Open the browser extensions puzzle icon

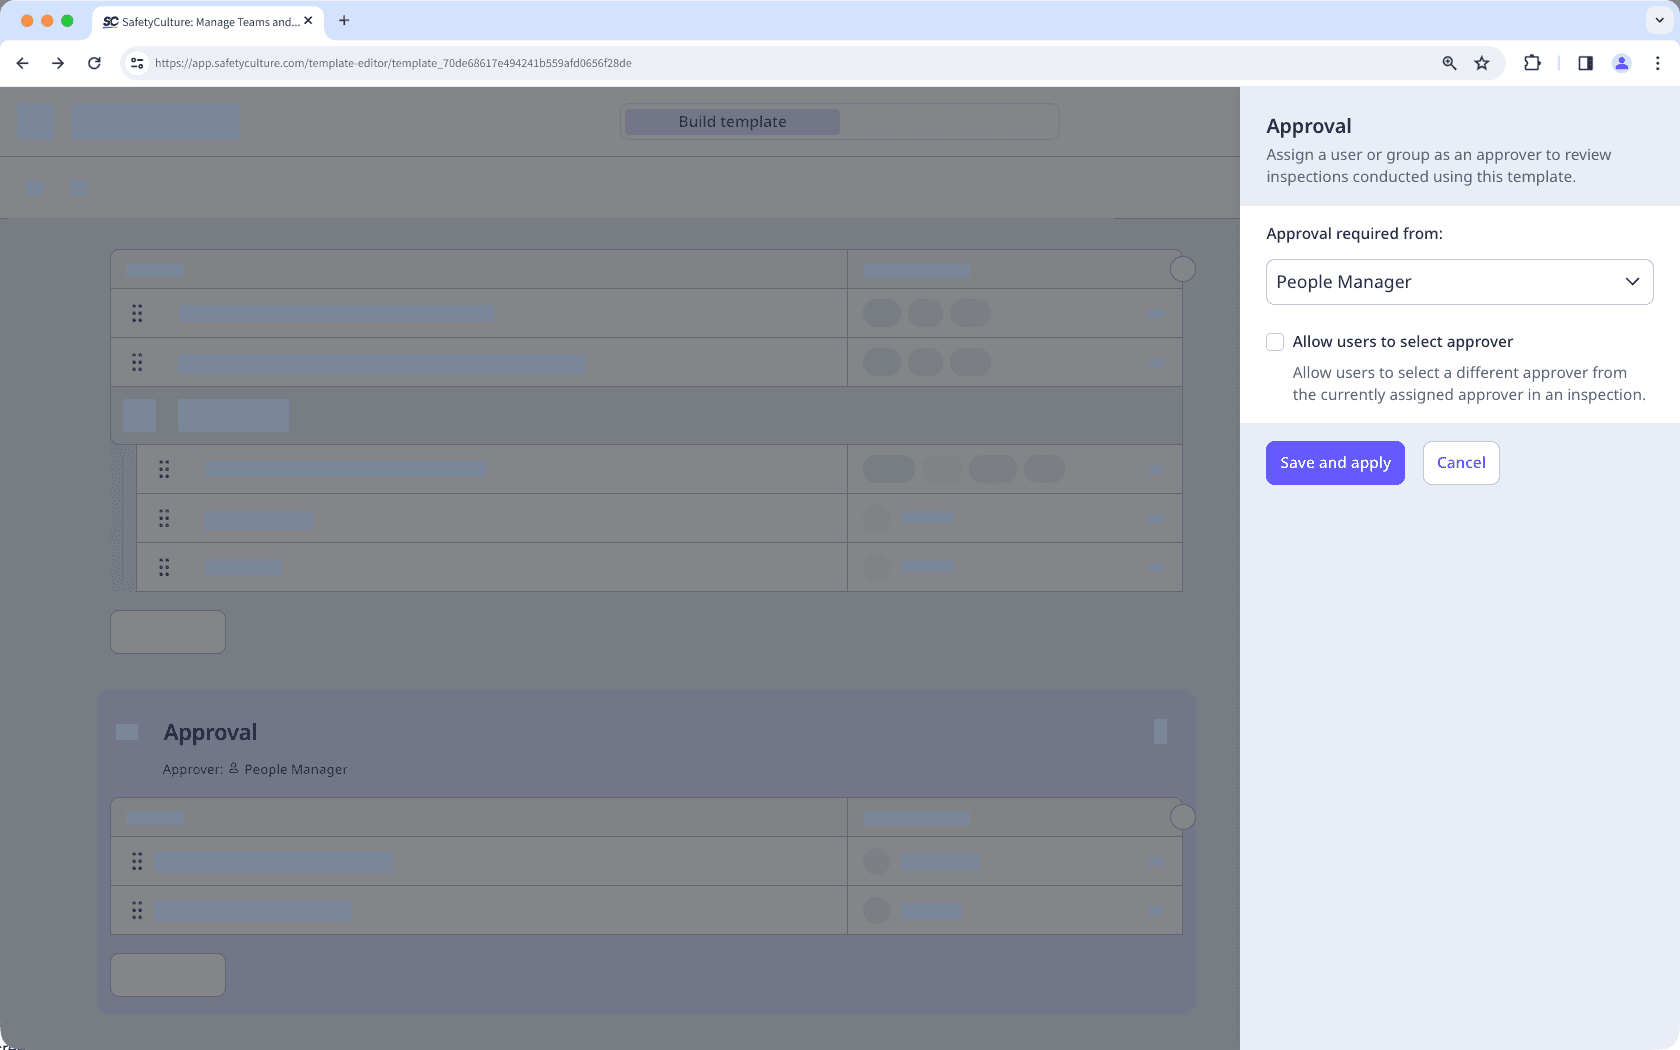(x=1531, y=62)
